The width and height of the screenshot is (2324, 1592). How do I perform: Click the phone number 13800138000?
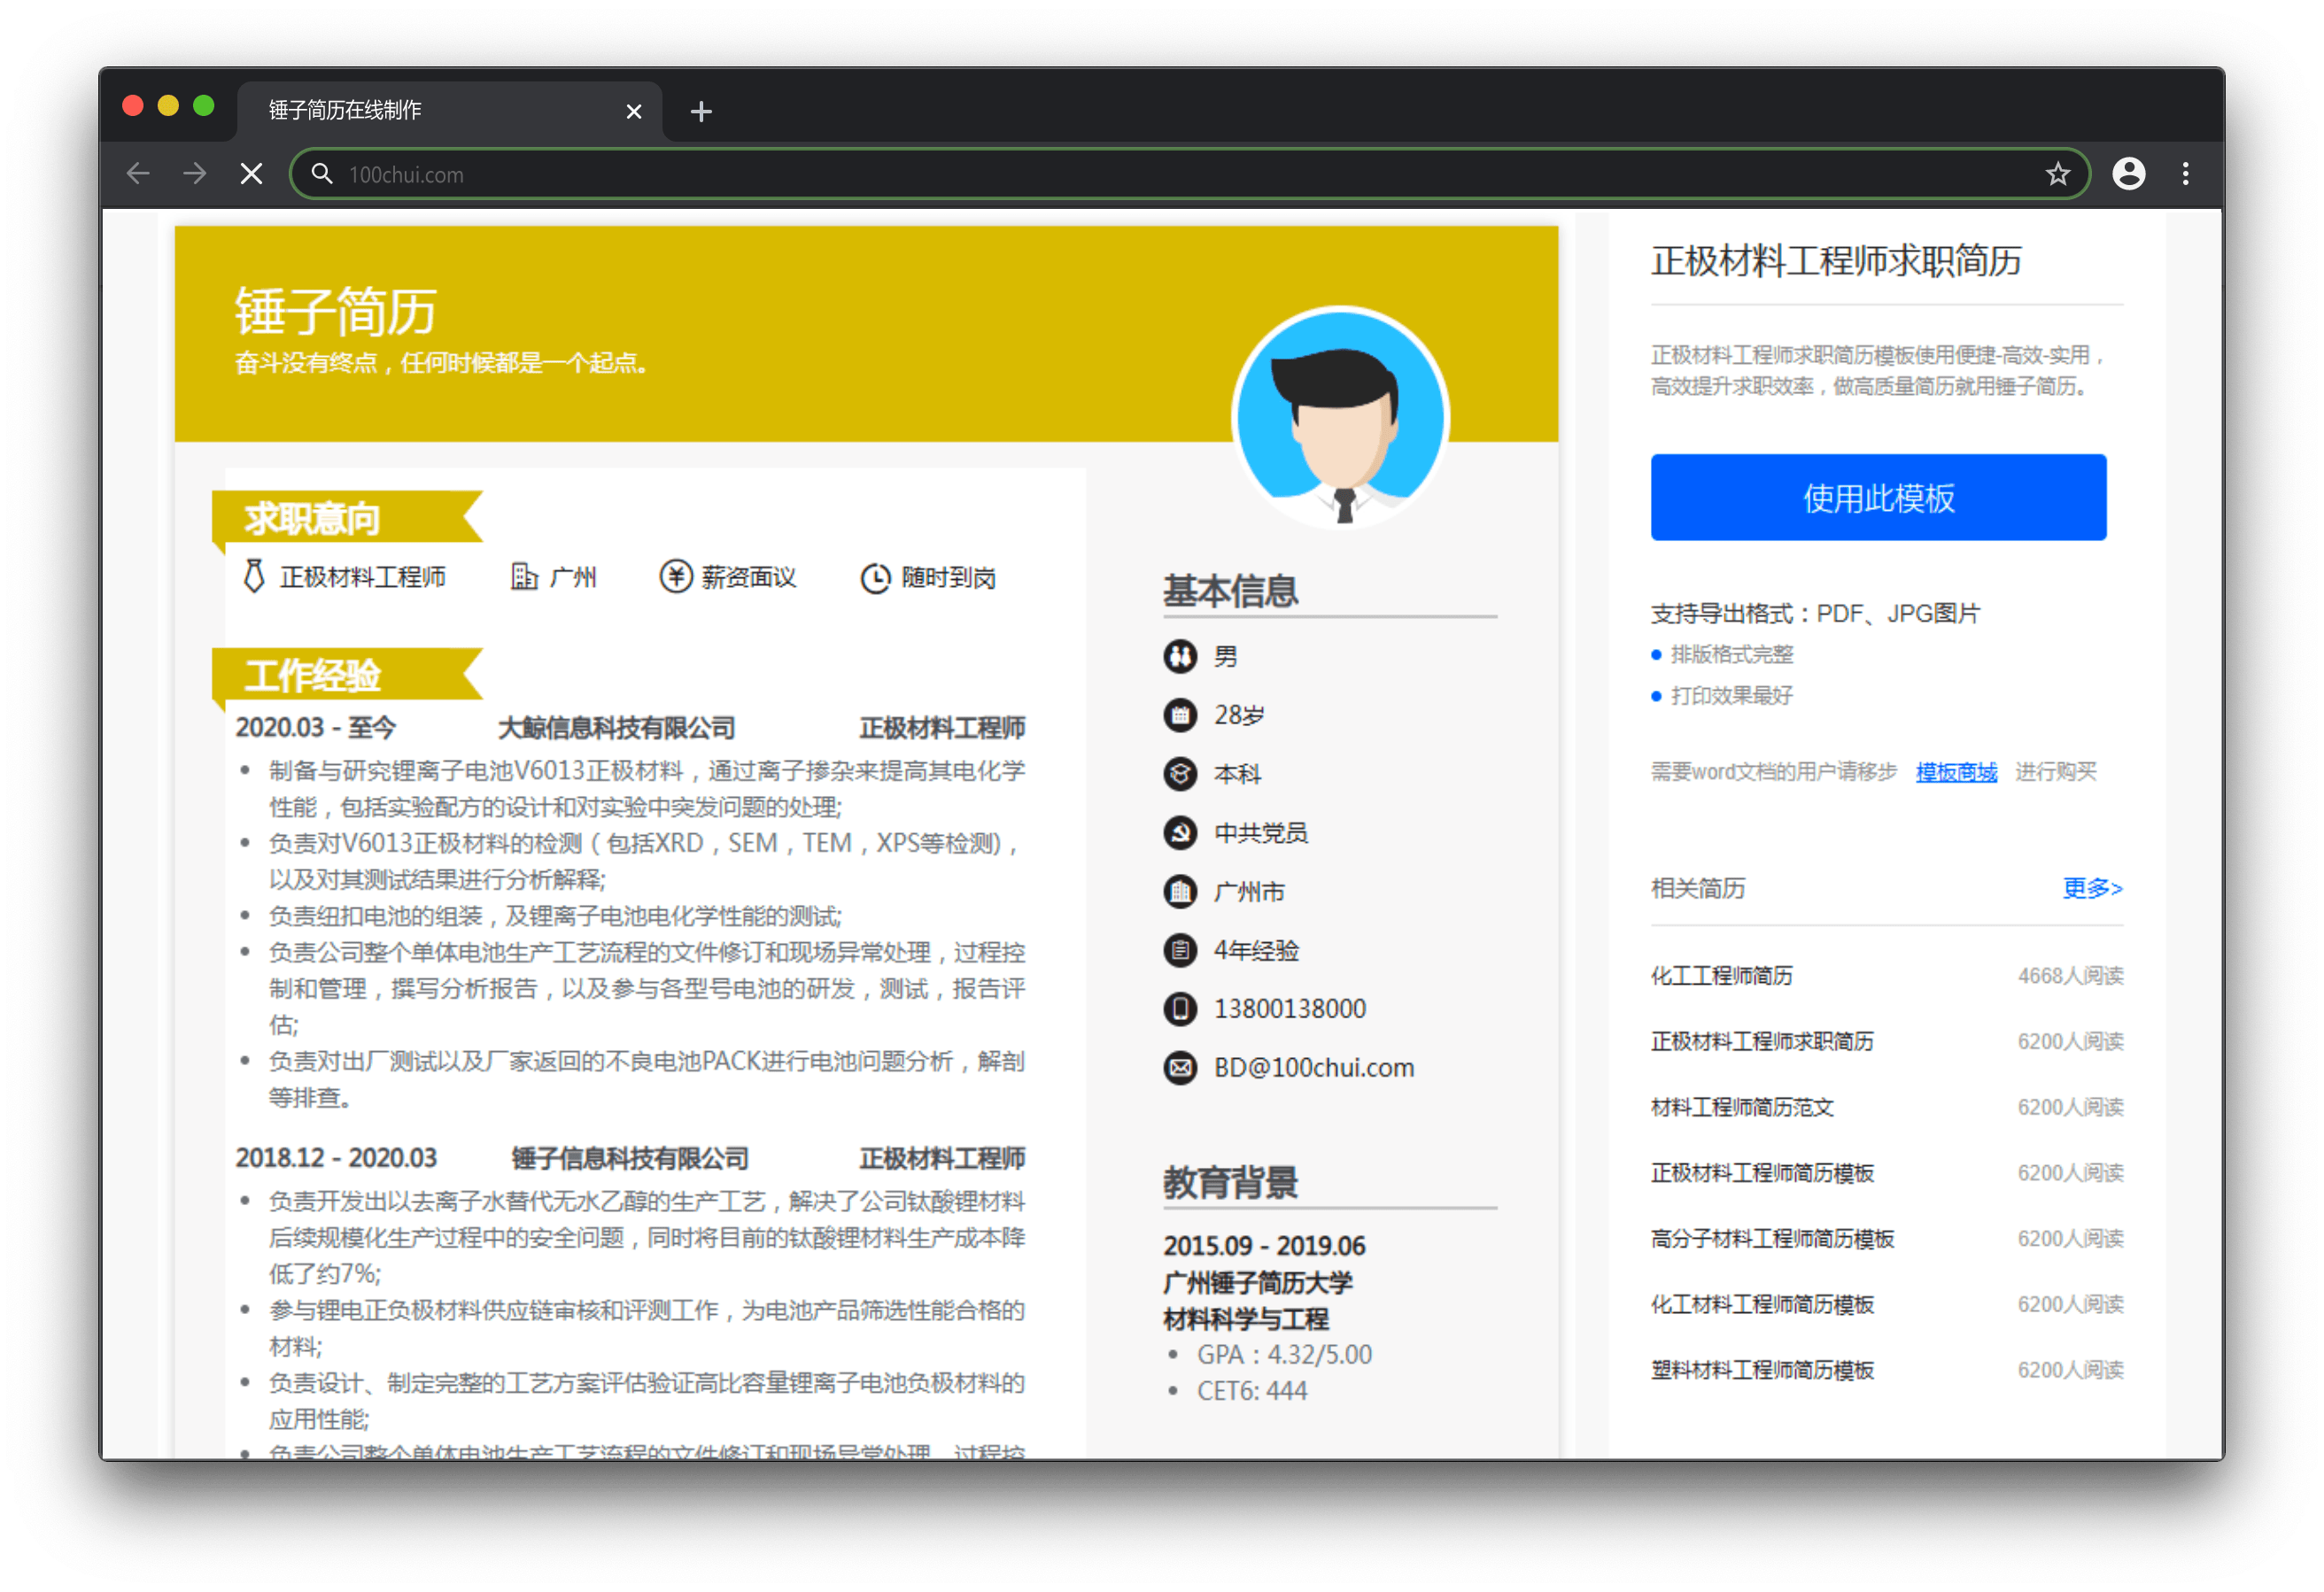[1290, 1008]
